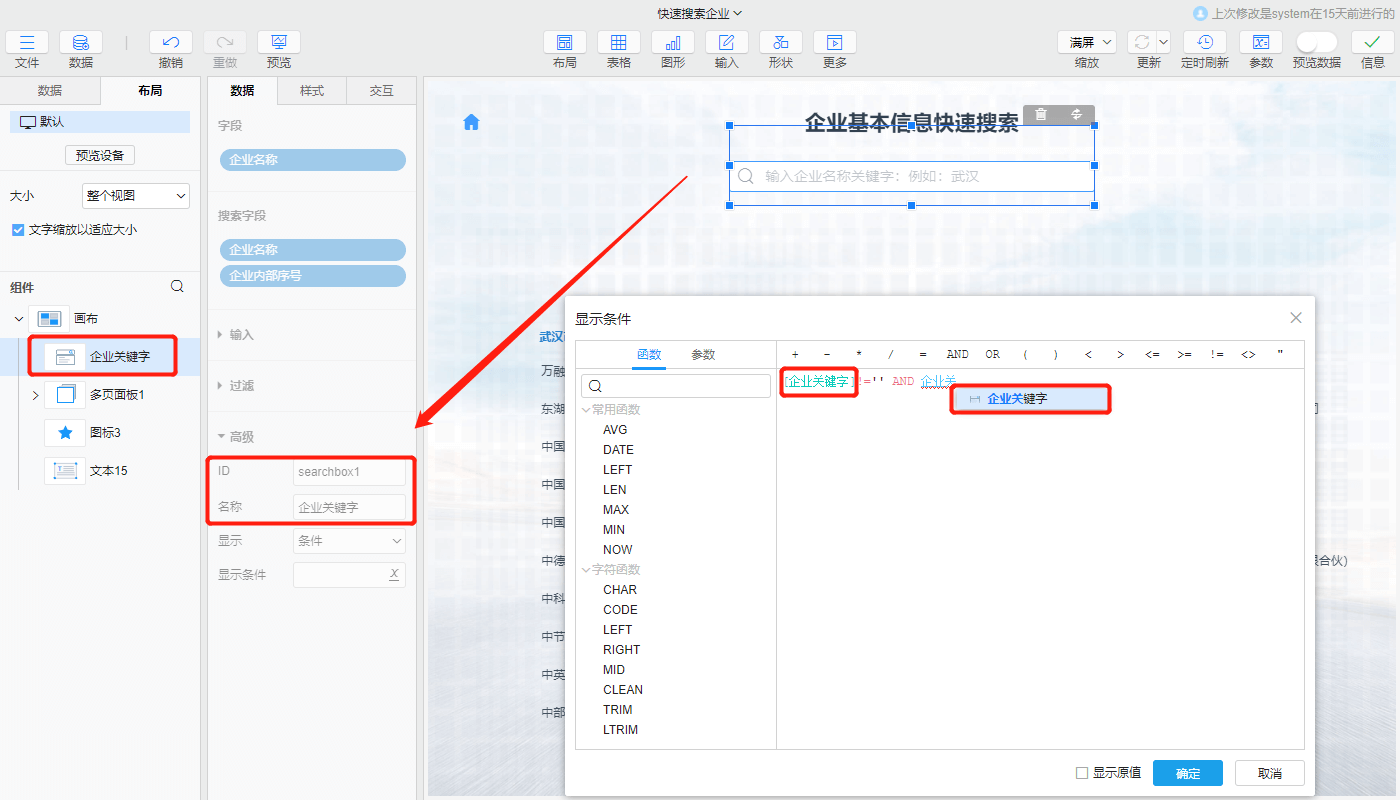The width and height of the screenshot is (1400, 800).
Task: Select 企业关键字 autocomplete suggestion
Action: pyautogui.click(x=1030, y=399)
